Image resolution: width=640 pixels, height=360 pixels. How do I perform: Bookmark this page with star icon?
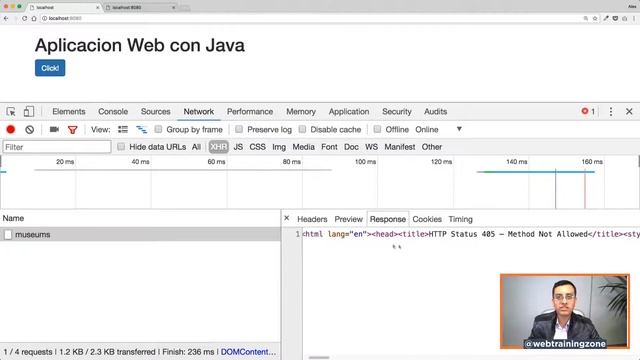pyautogui.click(x=595, y=18)
